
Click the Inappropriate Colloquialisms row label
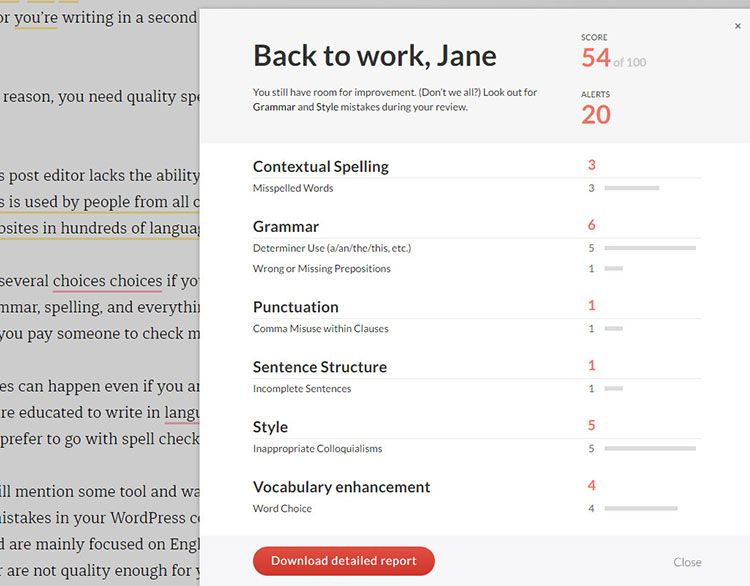click(x=317, y=448)
